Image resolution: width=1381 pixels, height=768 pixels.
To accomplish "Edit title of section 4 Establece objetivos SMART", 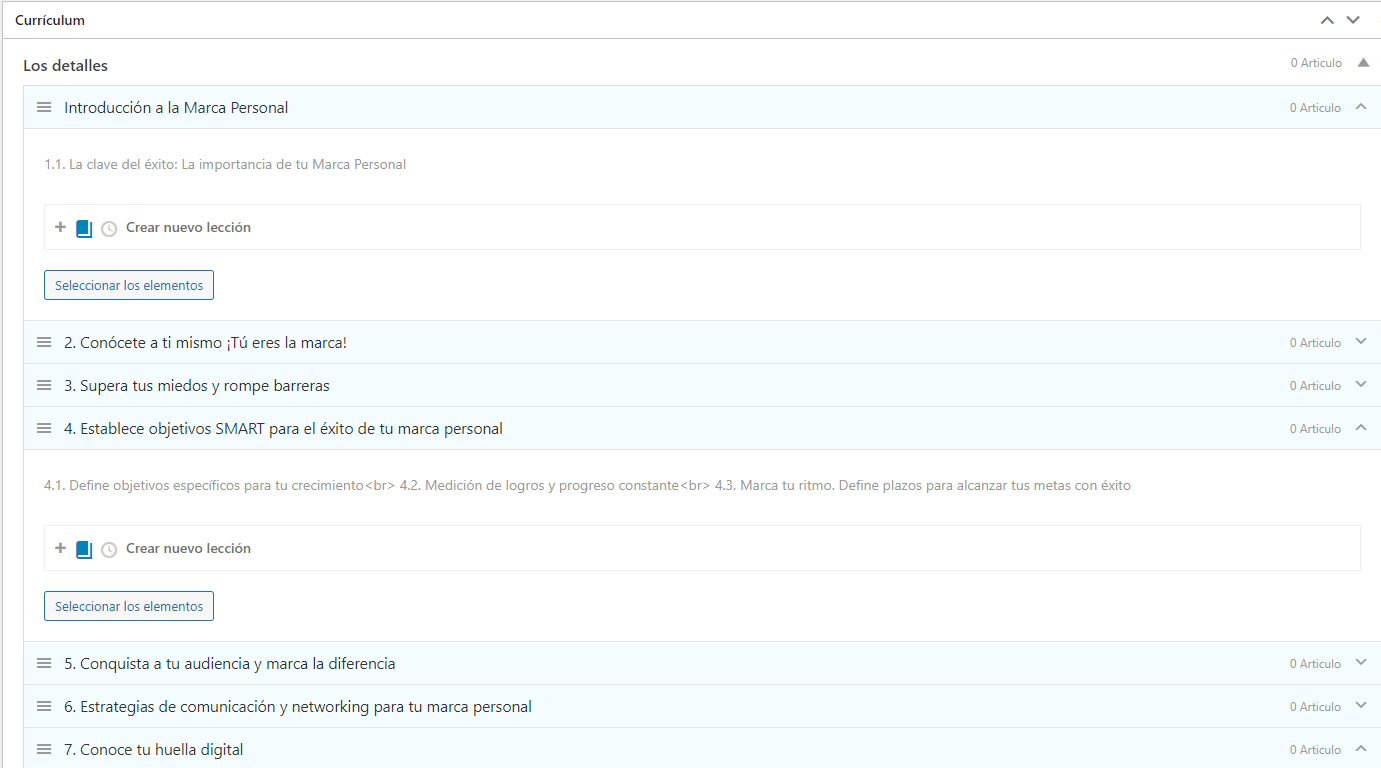I will coord(283,428).
